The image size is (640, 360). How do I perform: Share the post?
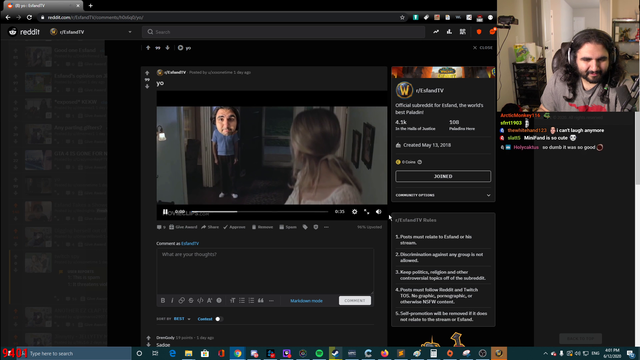tap(210, 227)
